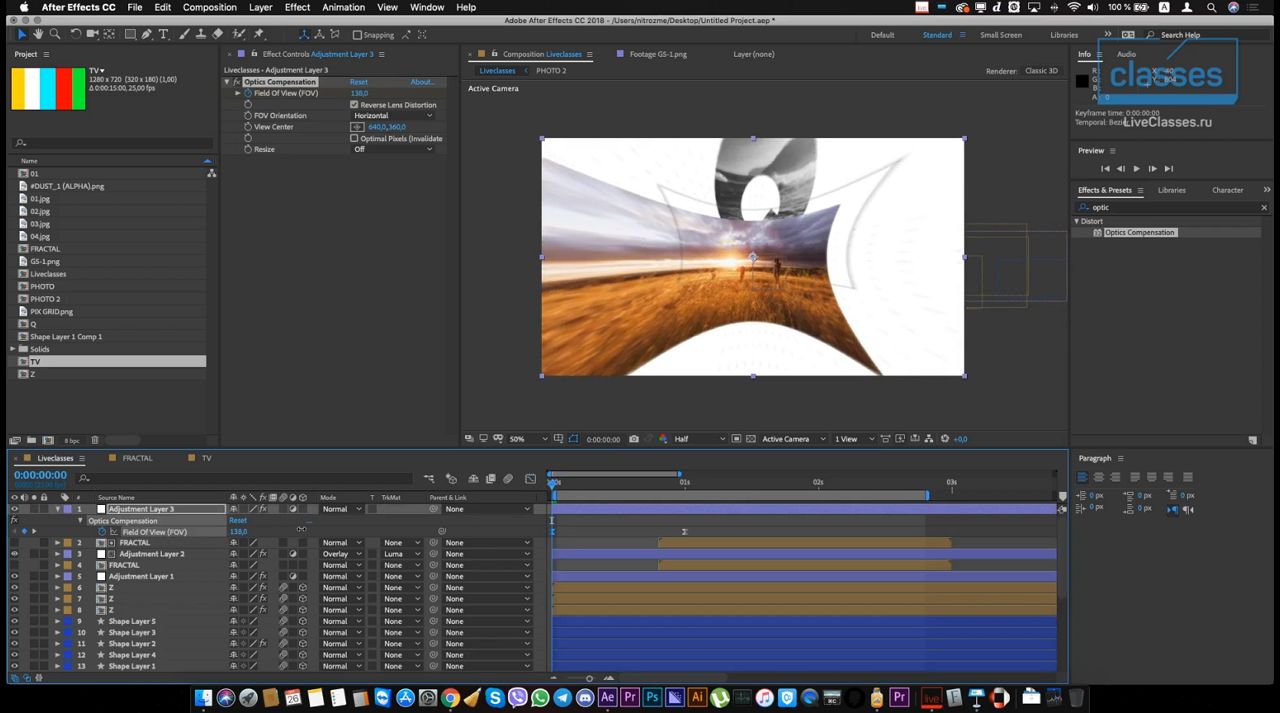1280x713 pixels.
Task: Select the Zoom tool
Action: pyautogui.click(x=55, y=34)
